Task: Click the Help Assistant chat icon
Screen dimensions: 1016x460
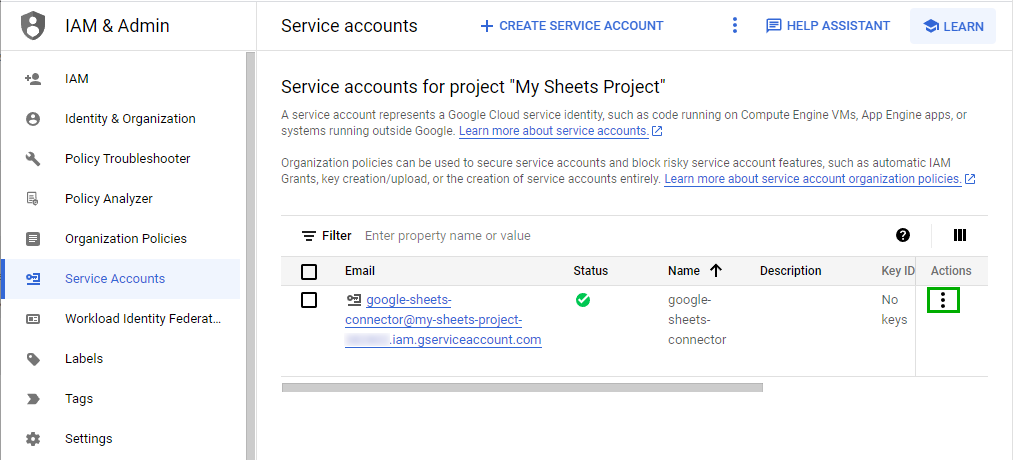Action: tap(773, 26)
